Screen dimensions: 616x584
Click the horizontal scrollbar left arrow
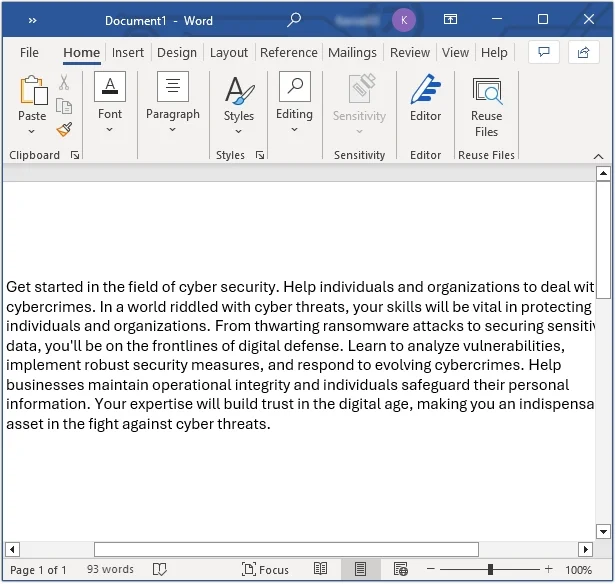(12, 549)
